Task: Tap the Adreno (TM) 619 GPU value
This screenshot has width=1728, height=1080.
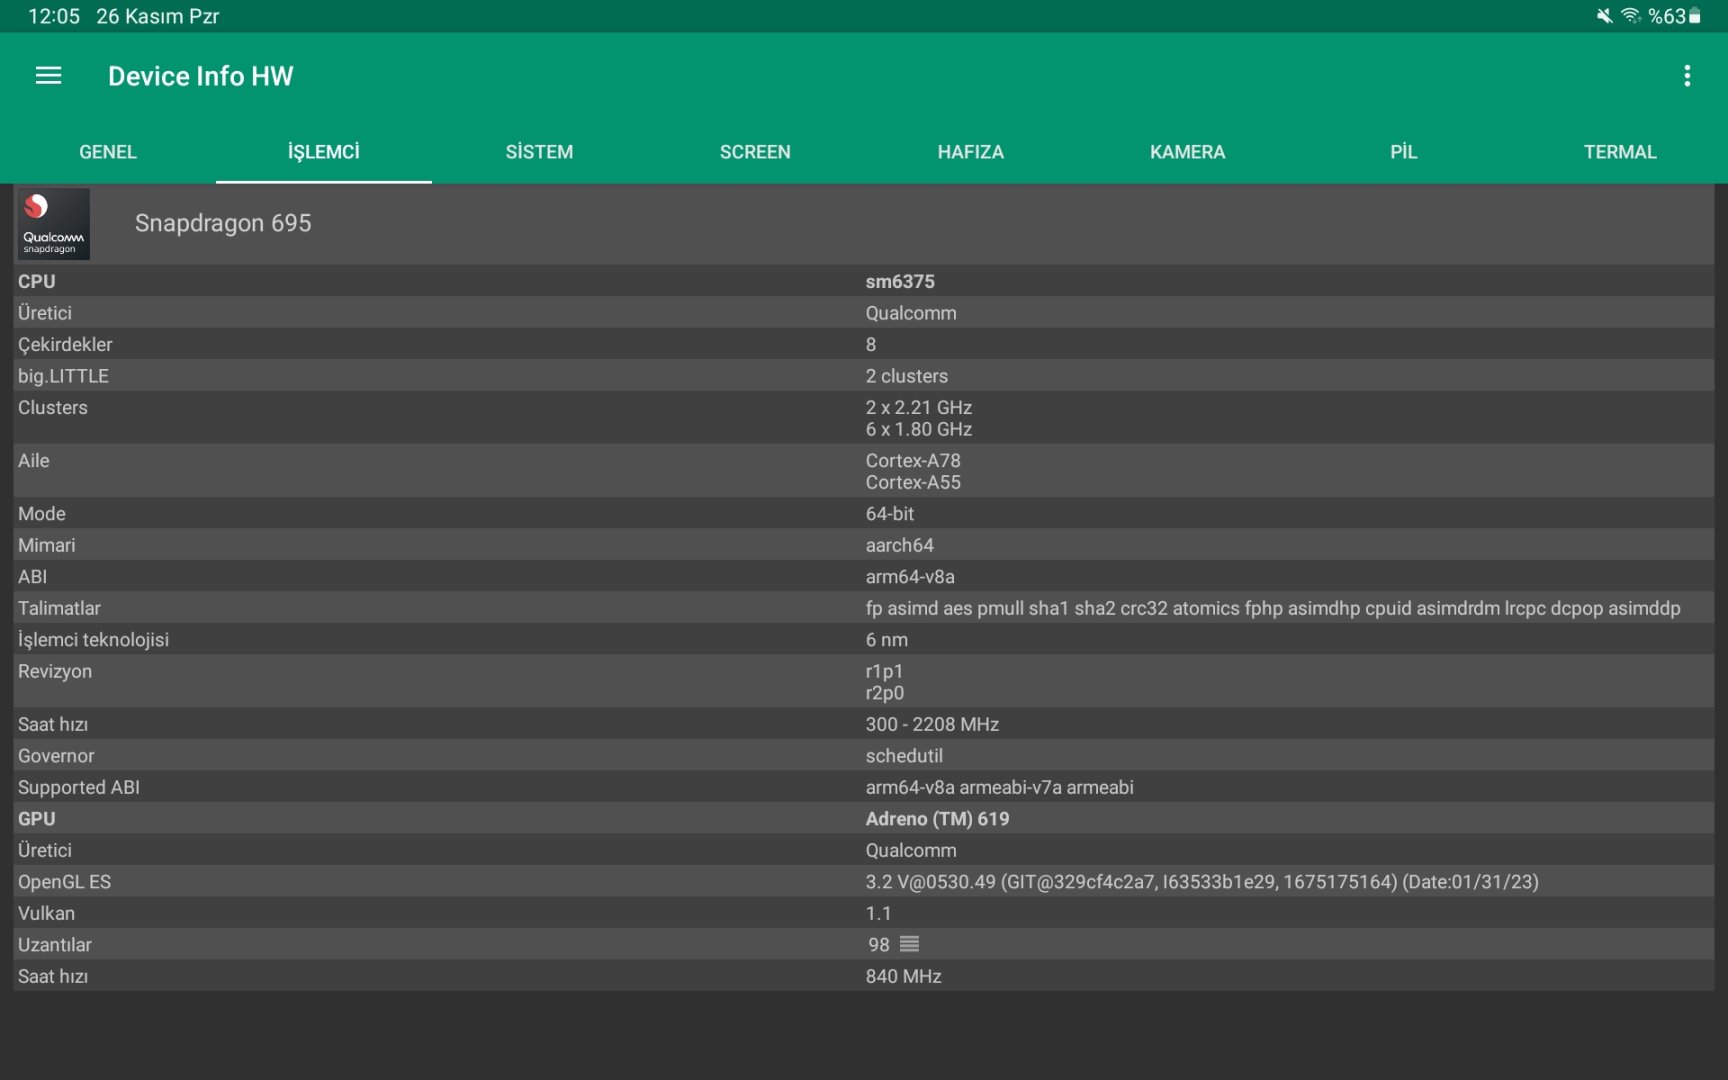Action: [937, 819]
